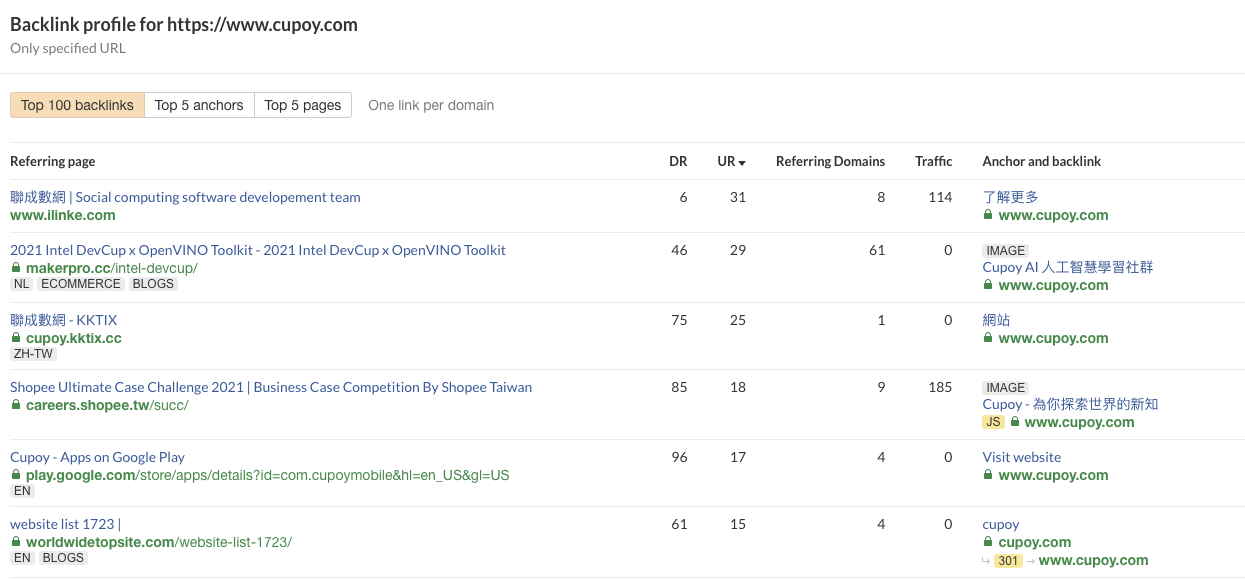This screenshot has width=1245, height=580.
Task: Switch to the Top 100 backlinks tab
Action: coord(77,105)
